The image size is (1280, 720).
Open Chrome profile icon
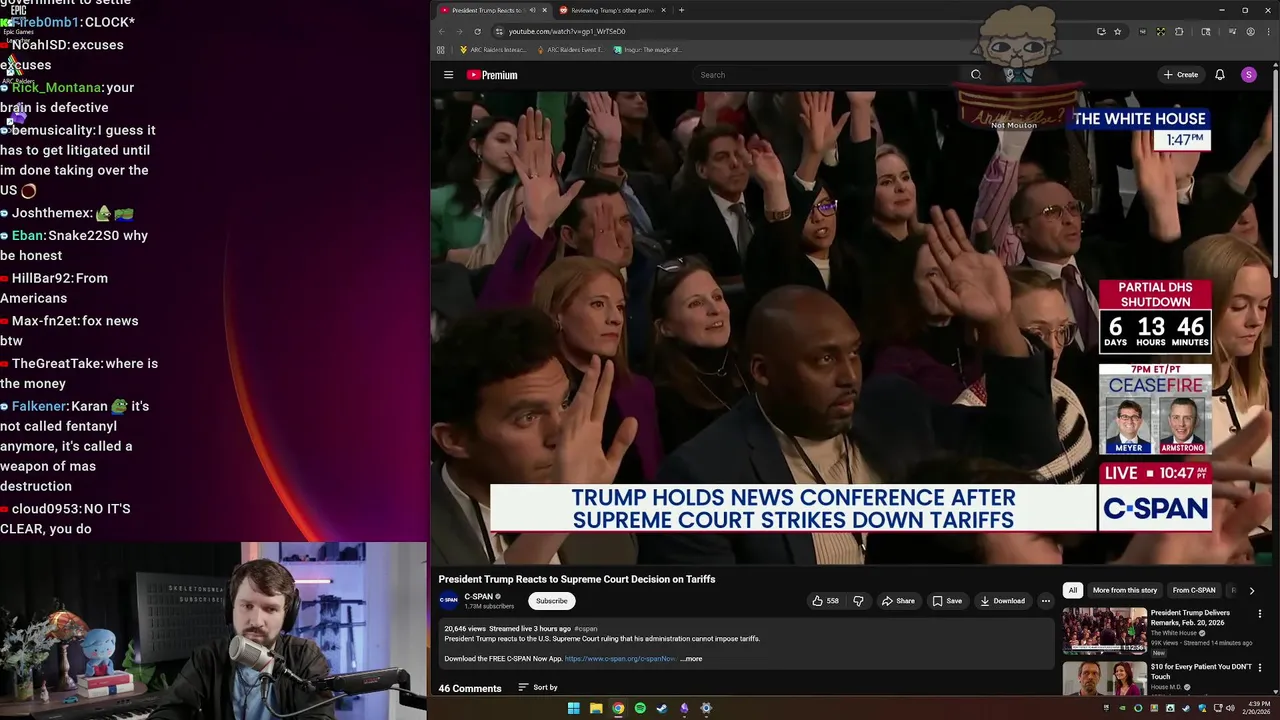pyautogui.click(x=1250, y=31)
